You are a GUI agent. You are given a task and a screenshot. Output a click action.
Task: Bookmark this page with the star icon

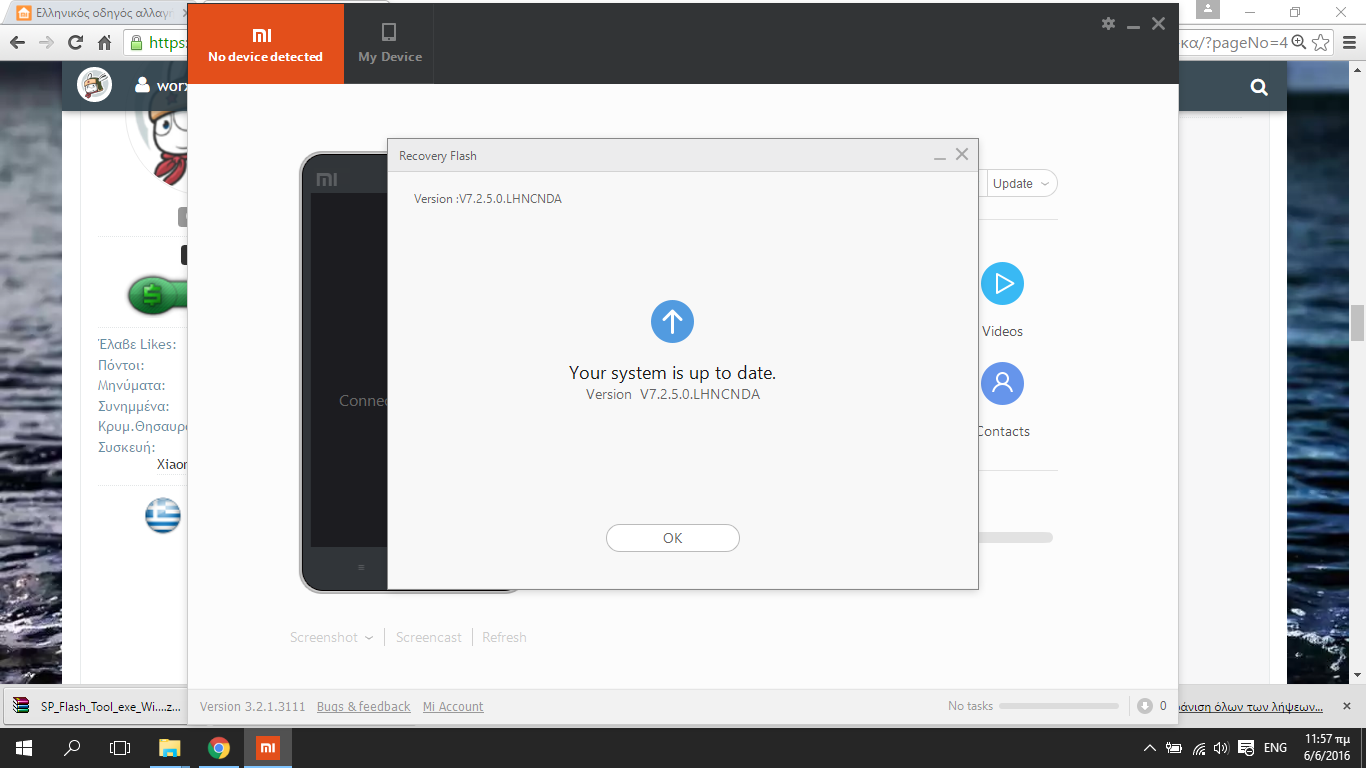point(1321,42)
